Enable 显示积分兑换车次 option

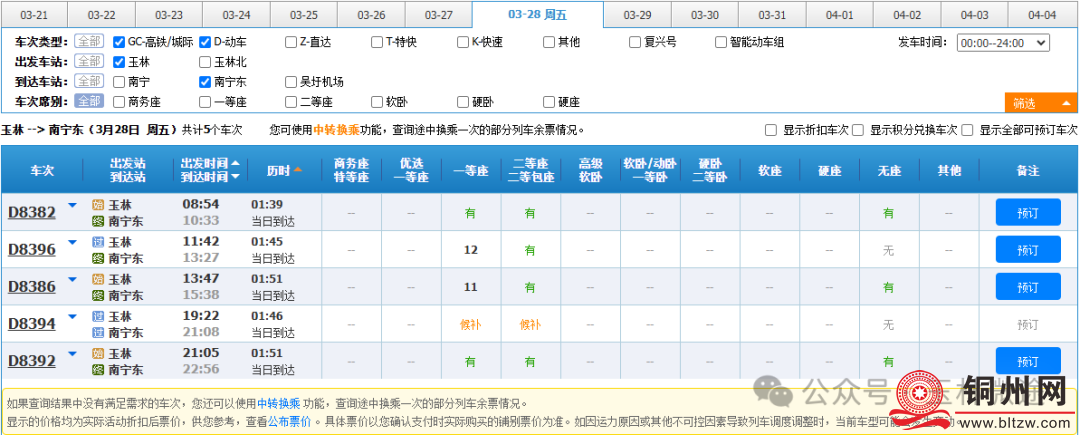pyautogui.click(x=858, y=129)
